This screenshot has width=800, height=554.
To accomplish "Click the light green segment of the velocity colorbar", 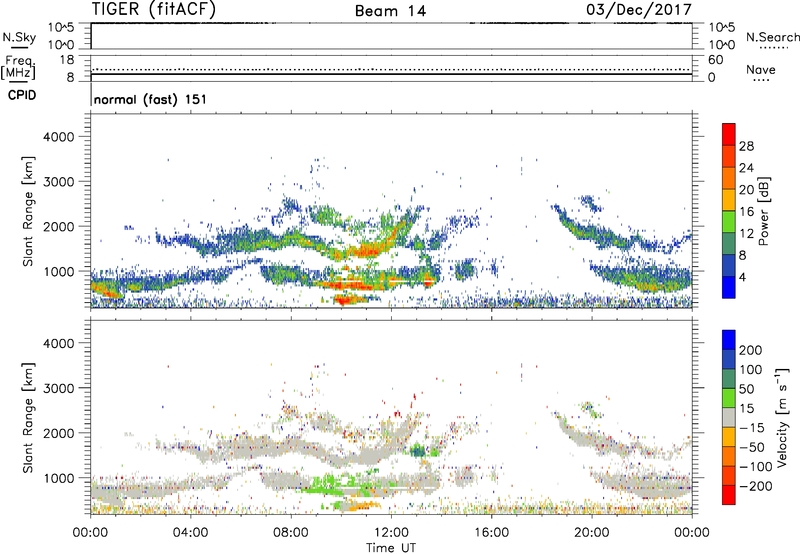I will pyautogui.click(x=729, y=398).
